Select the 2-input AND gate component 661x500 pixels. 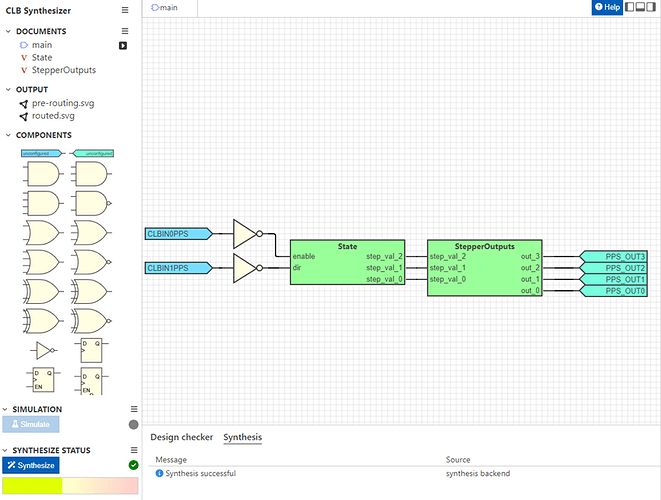point(42,174)
